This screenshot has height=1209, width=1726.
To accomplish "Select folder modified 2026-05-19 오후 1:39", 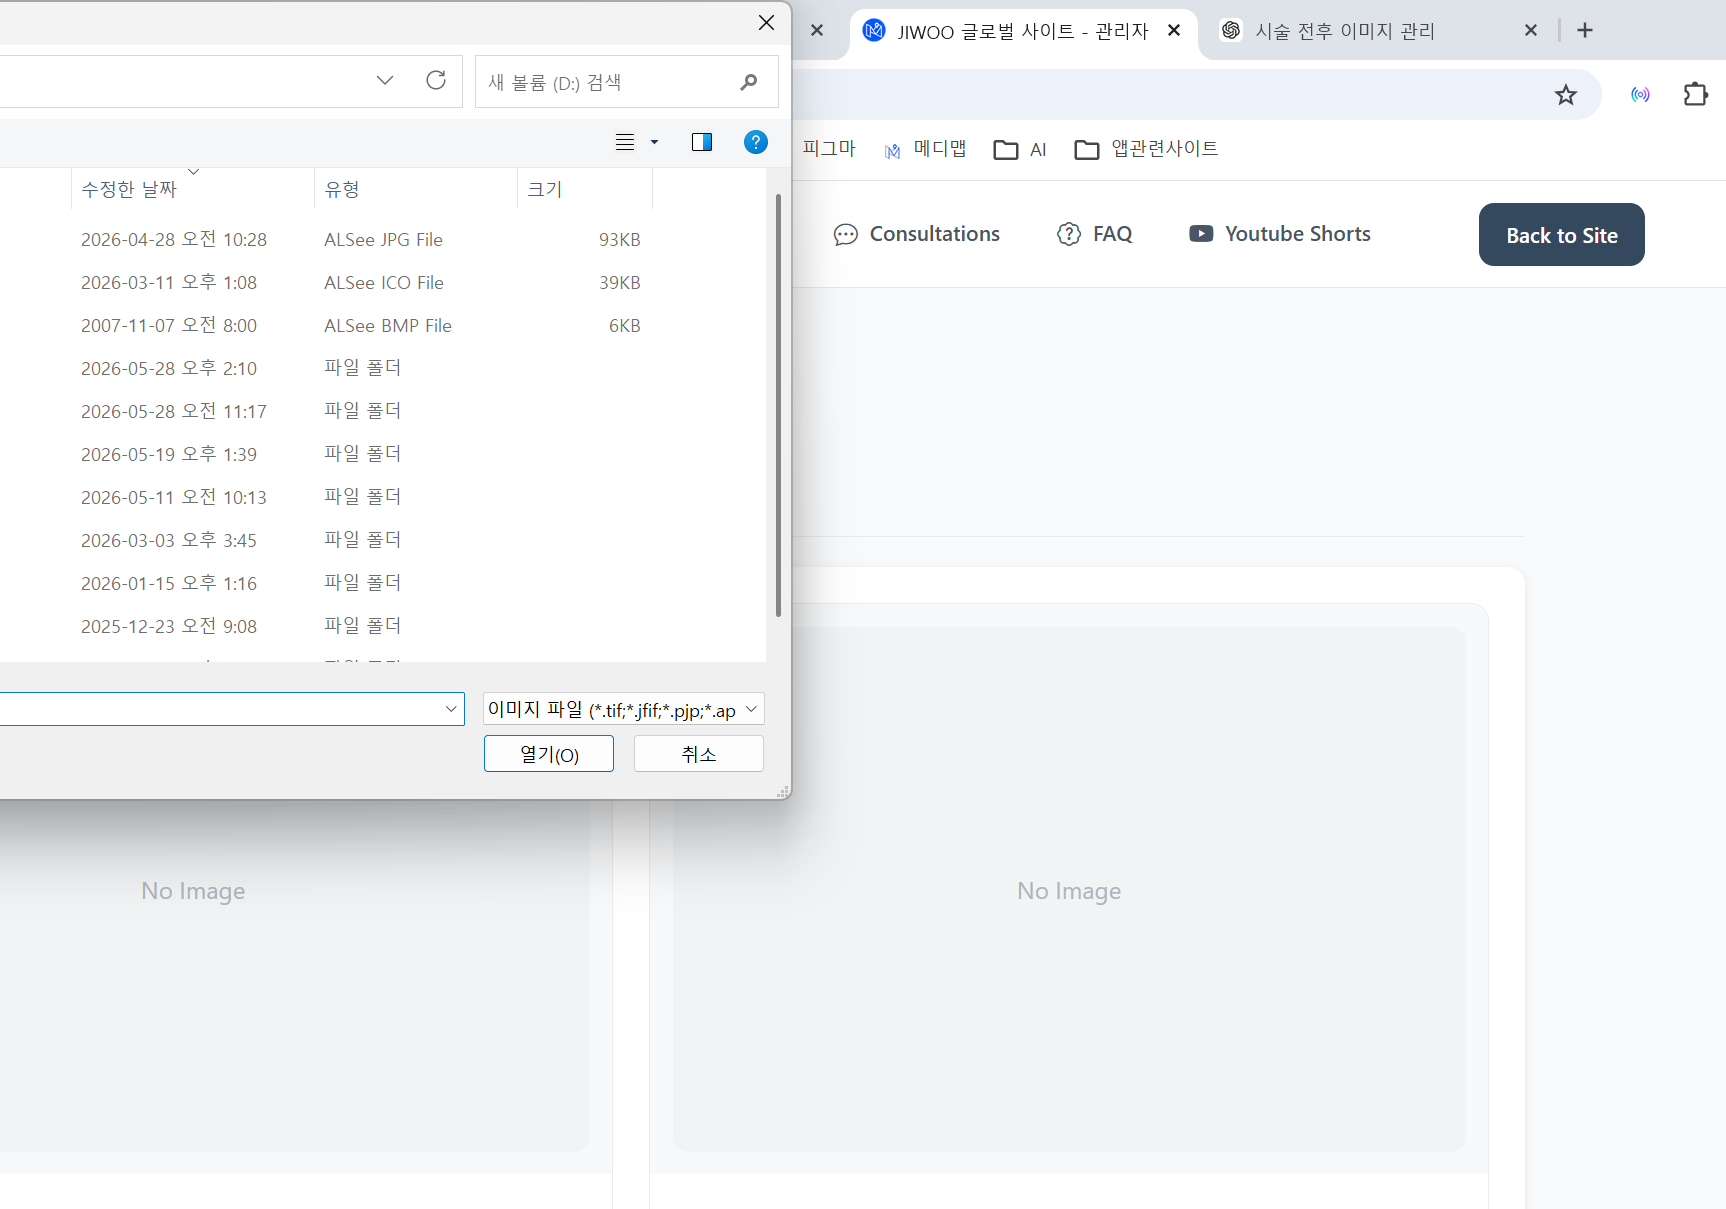I will point(383,454).
